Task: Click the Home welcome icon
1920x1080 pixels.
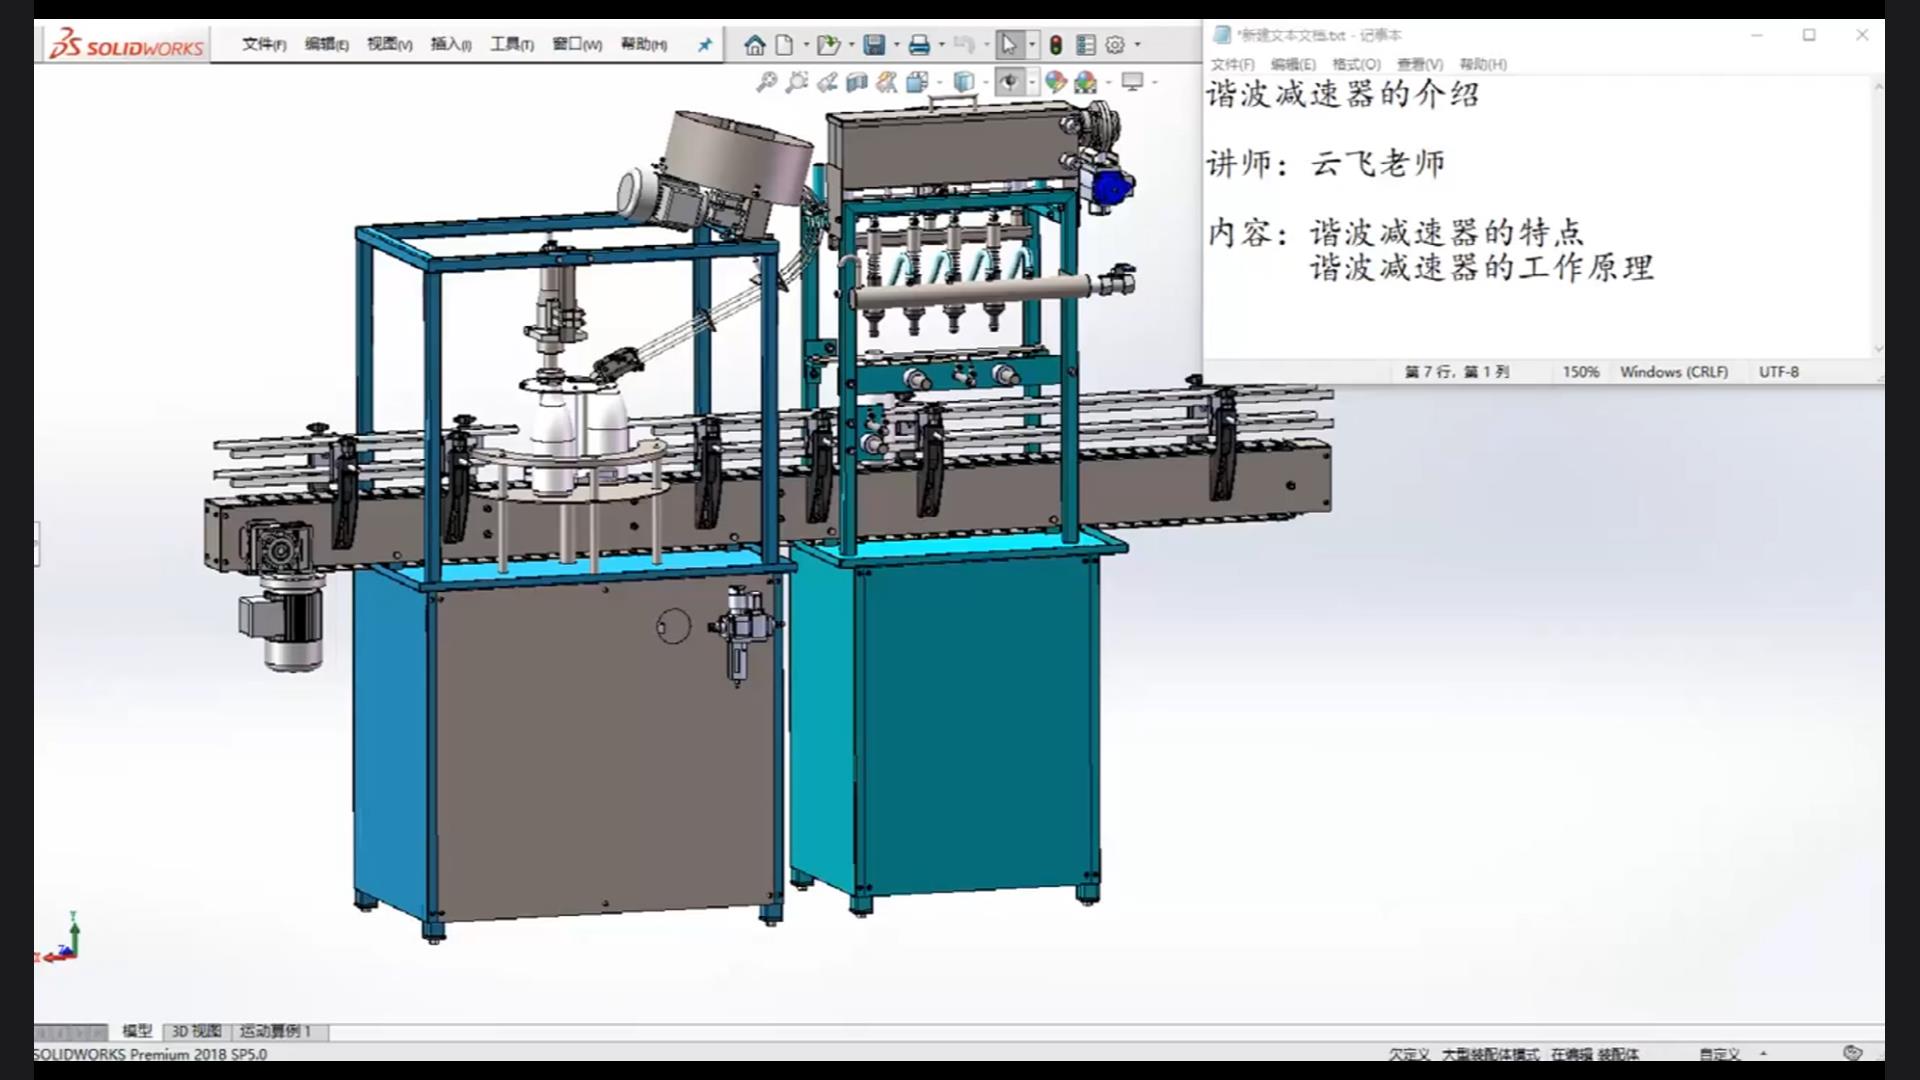Action: pyautogui.click(x=755, y=45)
